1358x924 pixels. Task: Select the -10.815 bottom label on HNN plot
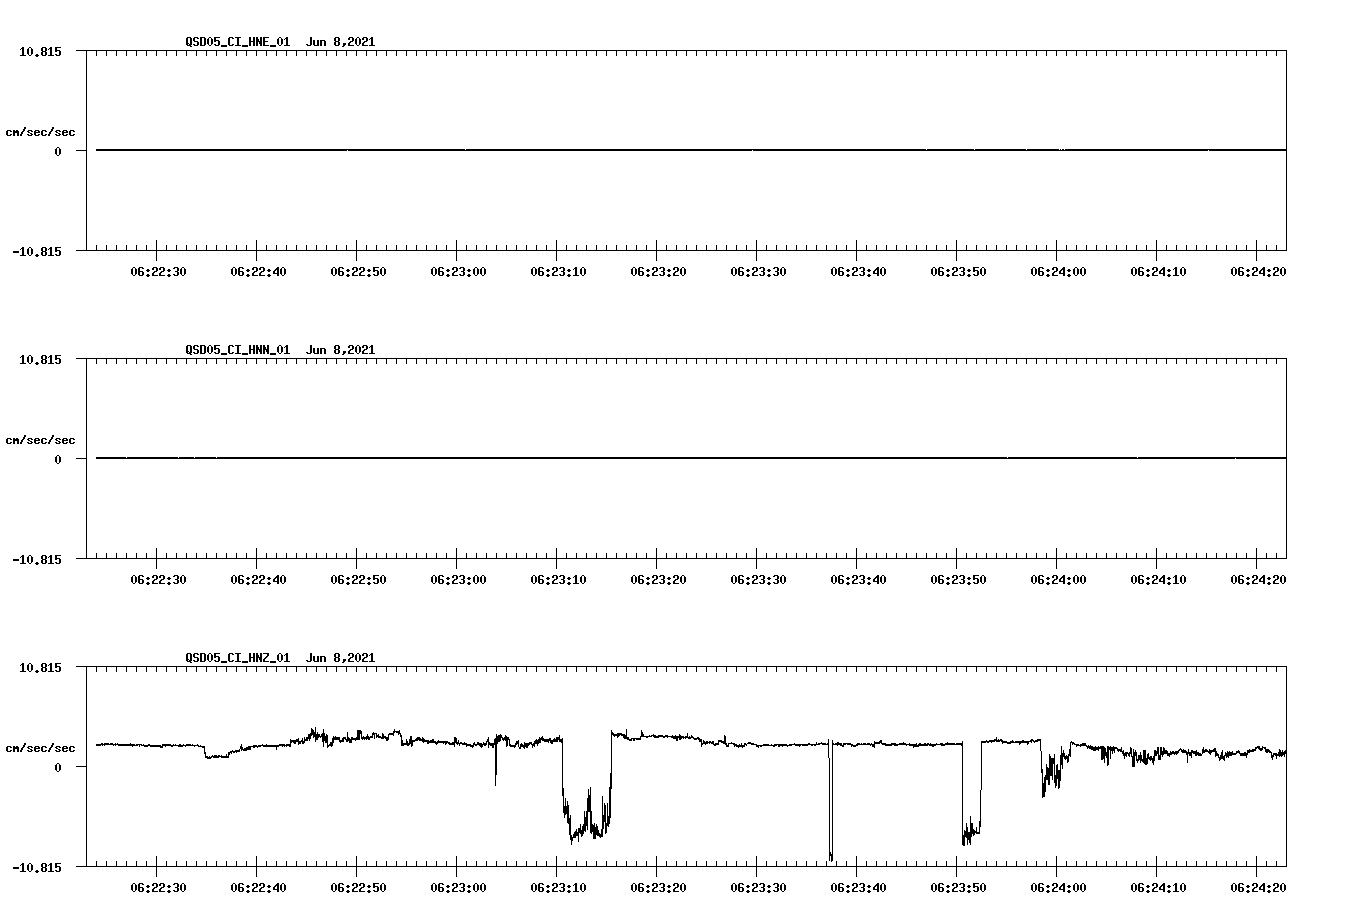click(37, 560)
